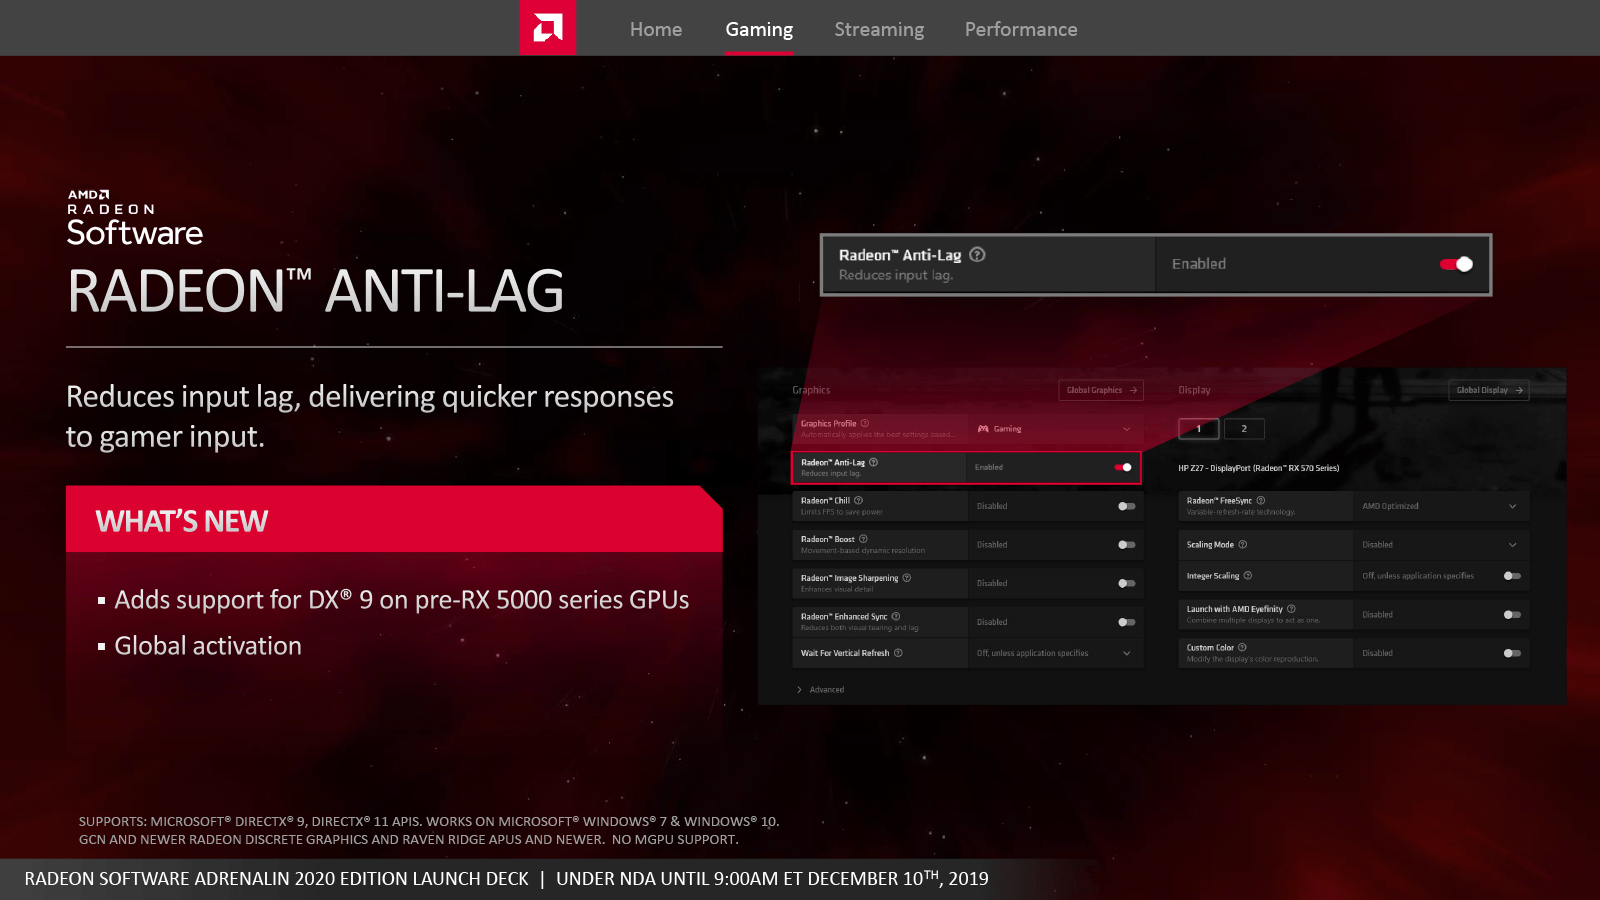Open the Performance tab
This screenshot has width=1600, height=900.
tap(1020, 29)
